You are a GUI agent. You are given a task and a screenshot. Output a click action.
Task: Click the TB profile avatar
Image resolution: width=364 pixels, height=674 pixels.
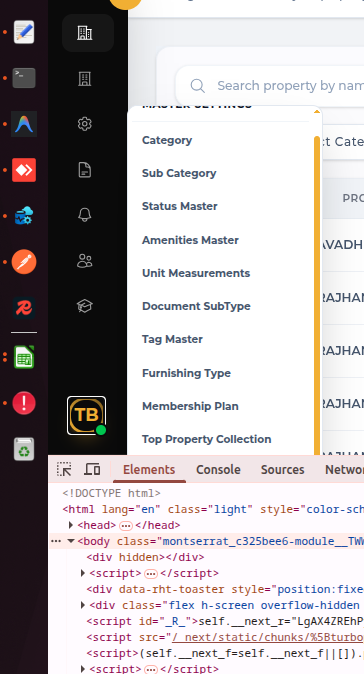tap(86, 415)
